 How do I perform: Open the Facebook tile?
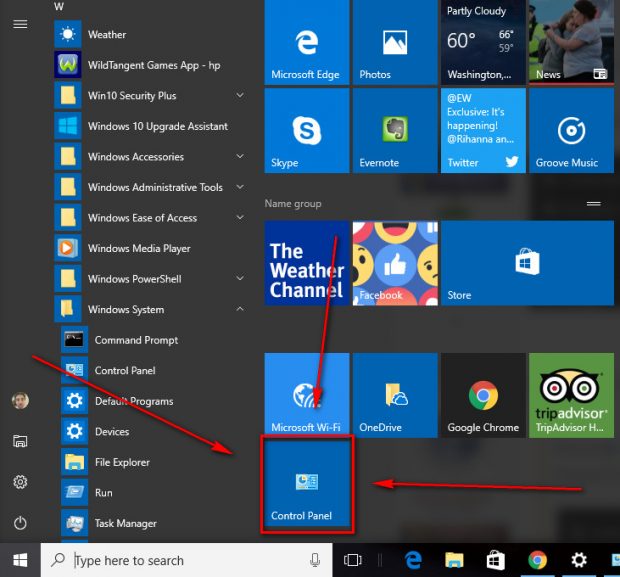pos(395,263)
